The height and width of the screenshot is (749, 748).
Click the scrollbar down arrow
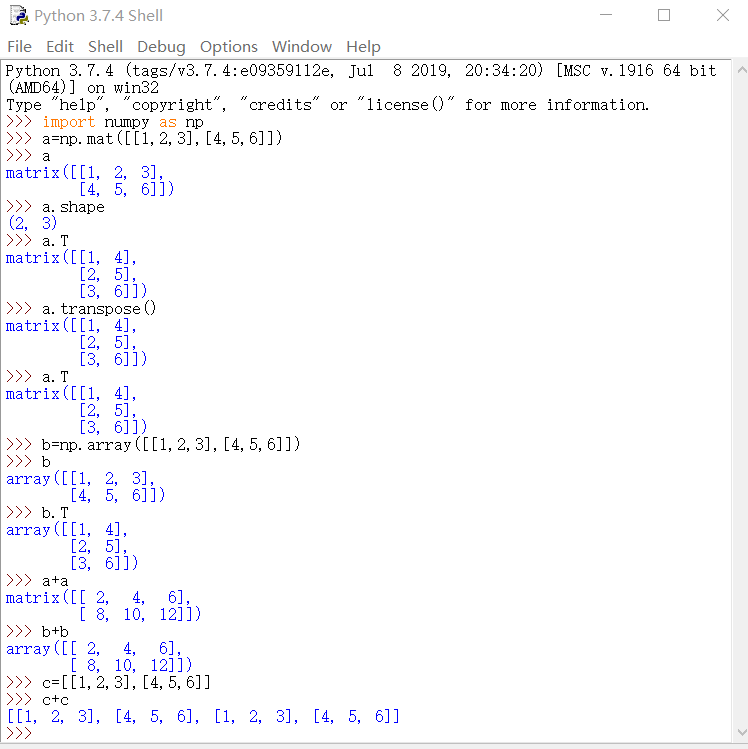[742, 733]
